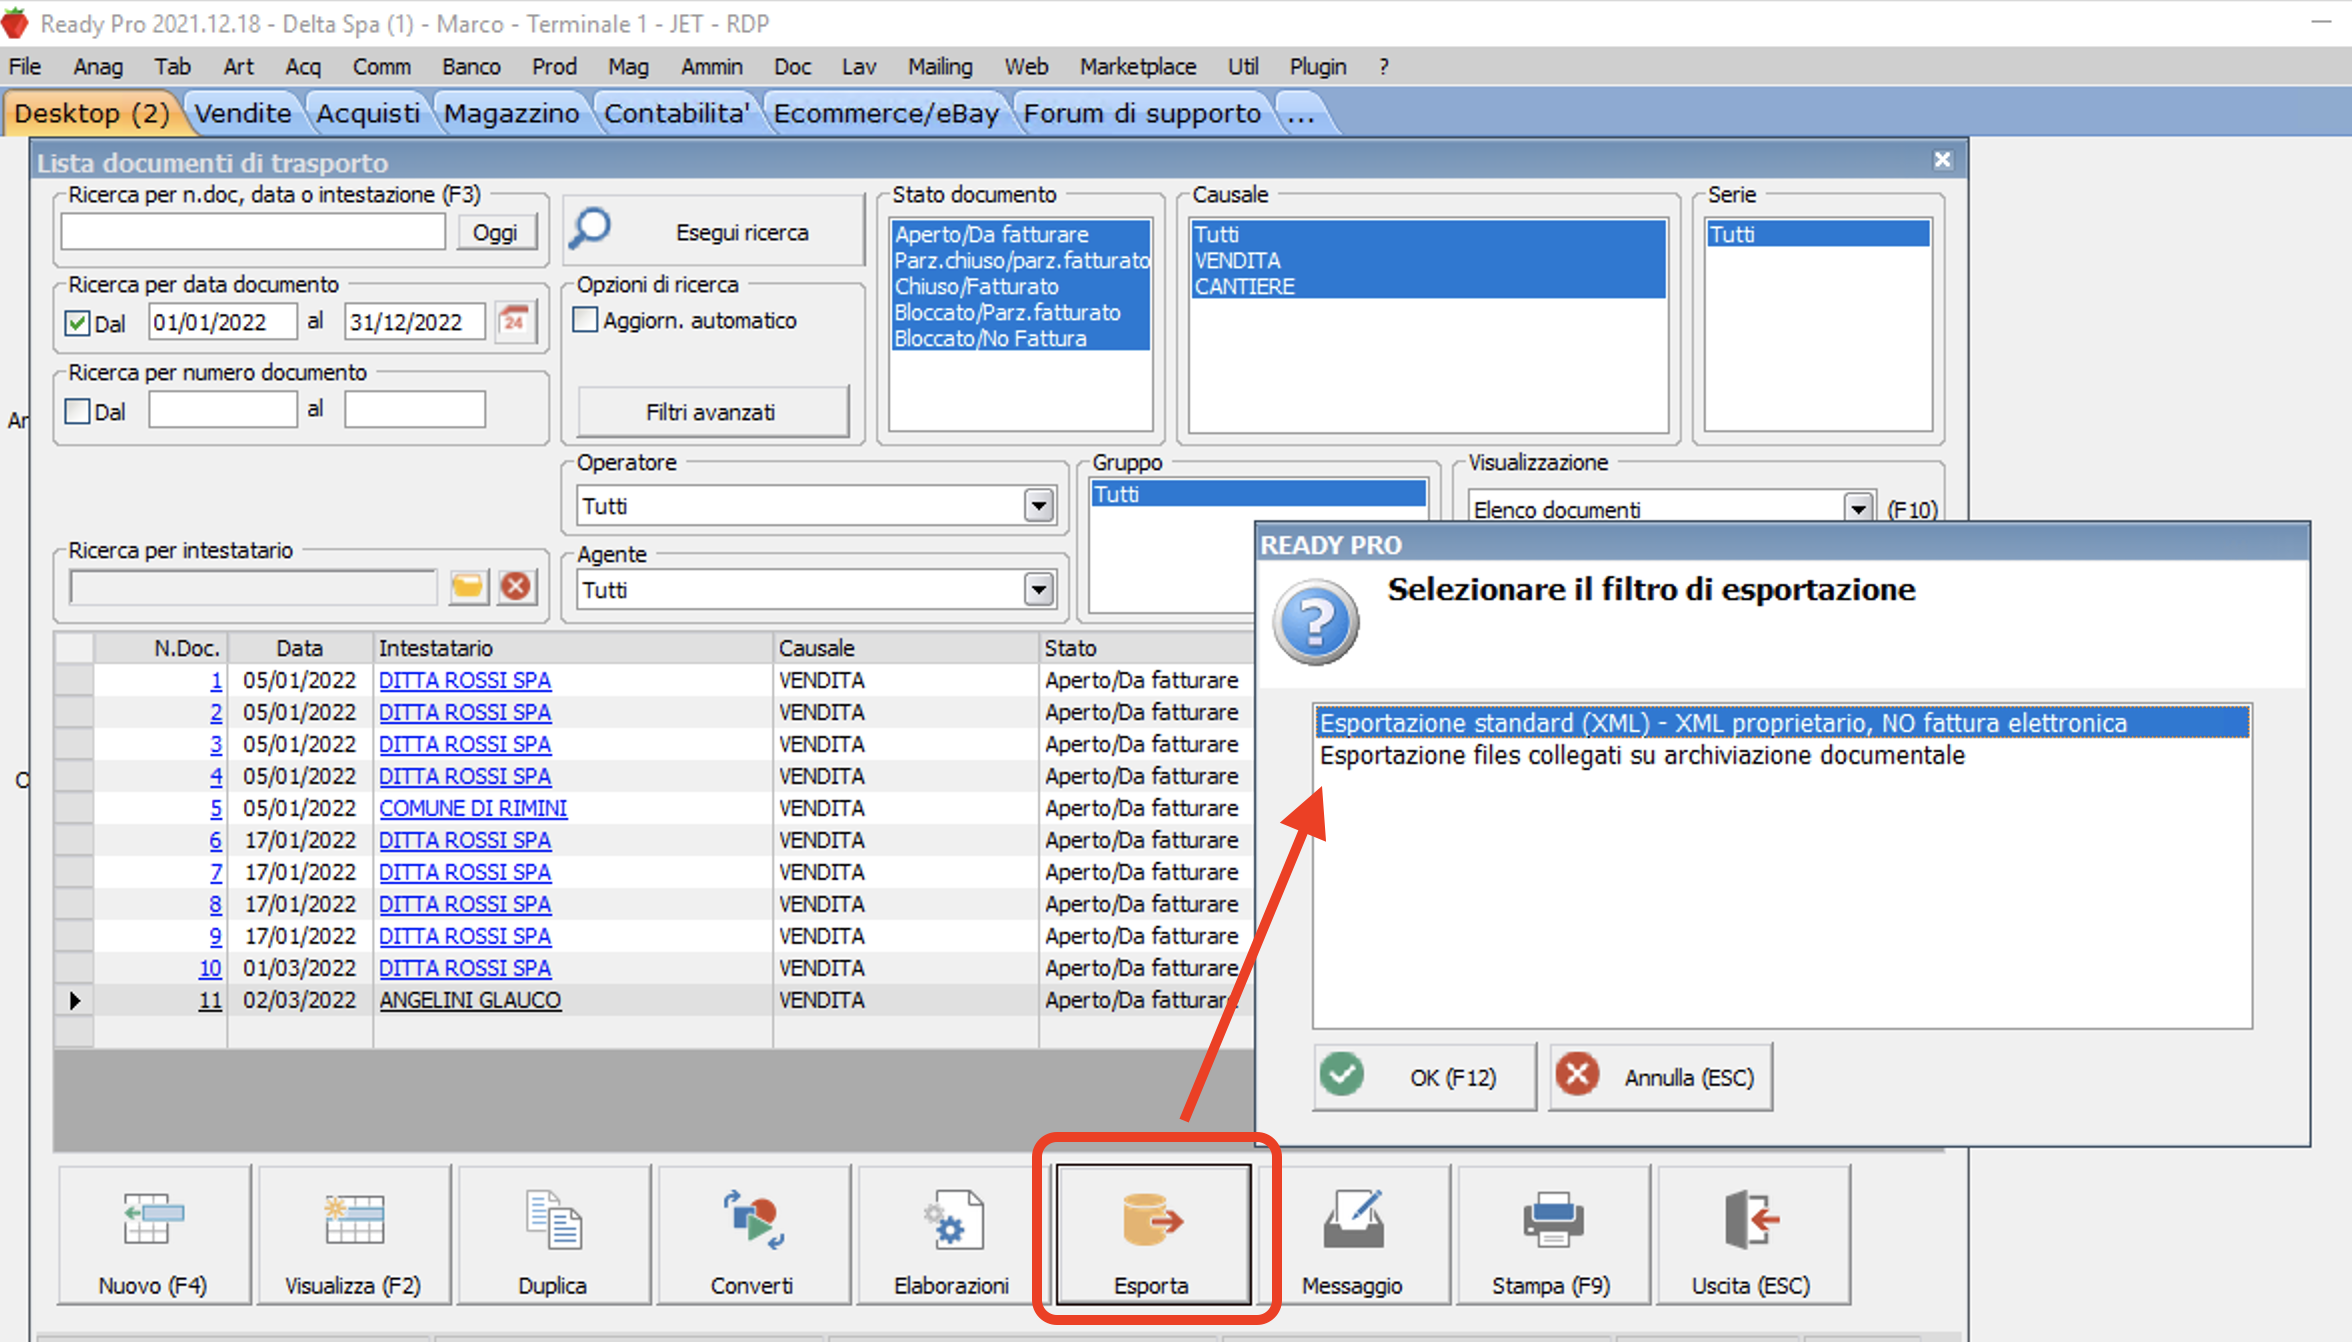Click Annulla (ESC) in the dialog
Image resolution: width=2352 pixels, height=1342 pixels.
[x=1660, y=1077]
